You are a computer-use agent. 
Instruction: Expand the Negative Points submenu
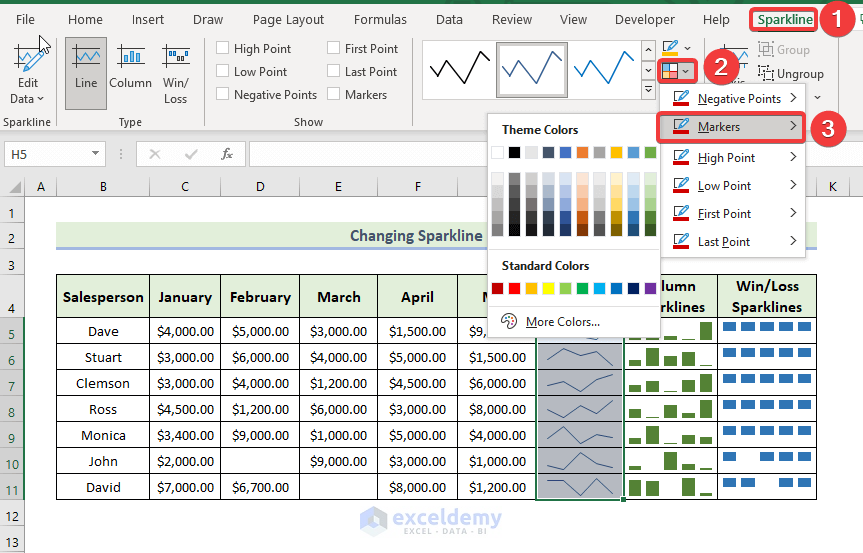[793, 98]
